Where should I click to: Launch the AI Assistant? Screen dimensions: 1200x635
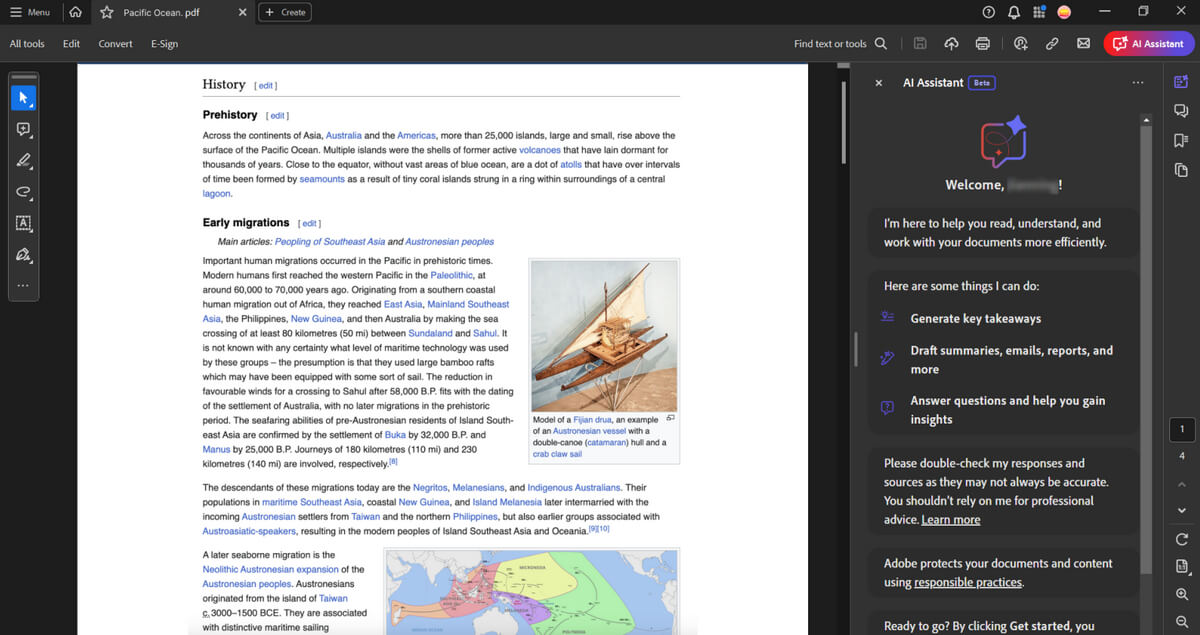pyautogui.click(x=1148, y=43)
